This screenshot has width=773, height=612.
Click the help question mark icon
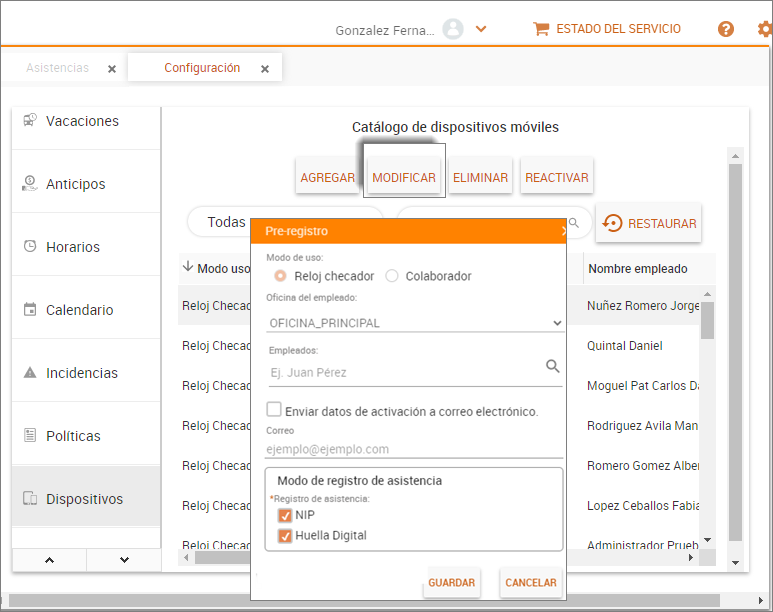(x=726, y=29)
